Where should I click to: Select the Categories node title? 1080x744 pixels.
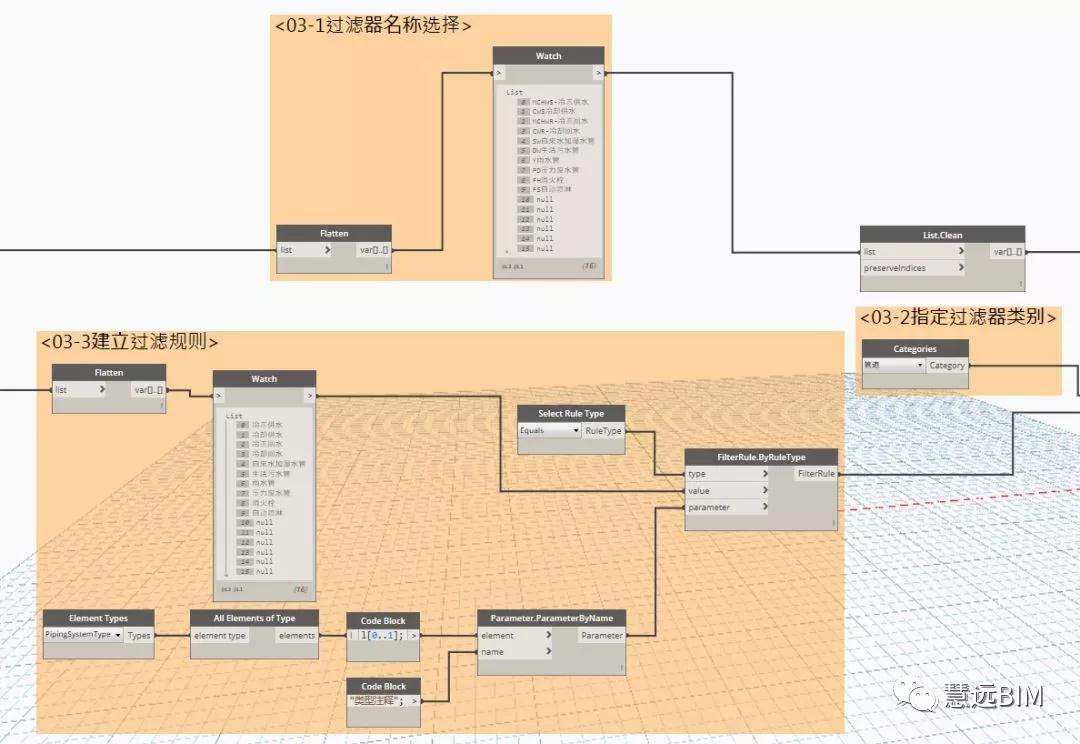click(915, 349)
